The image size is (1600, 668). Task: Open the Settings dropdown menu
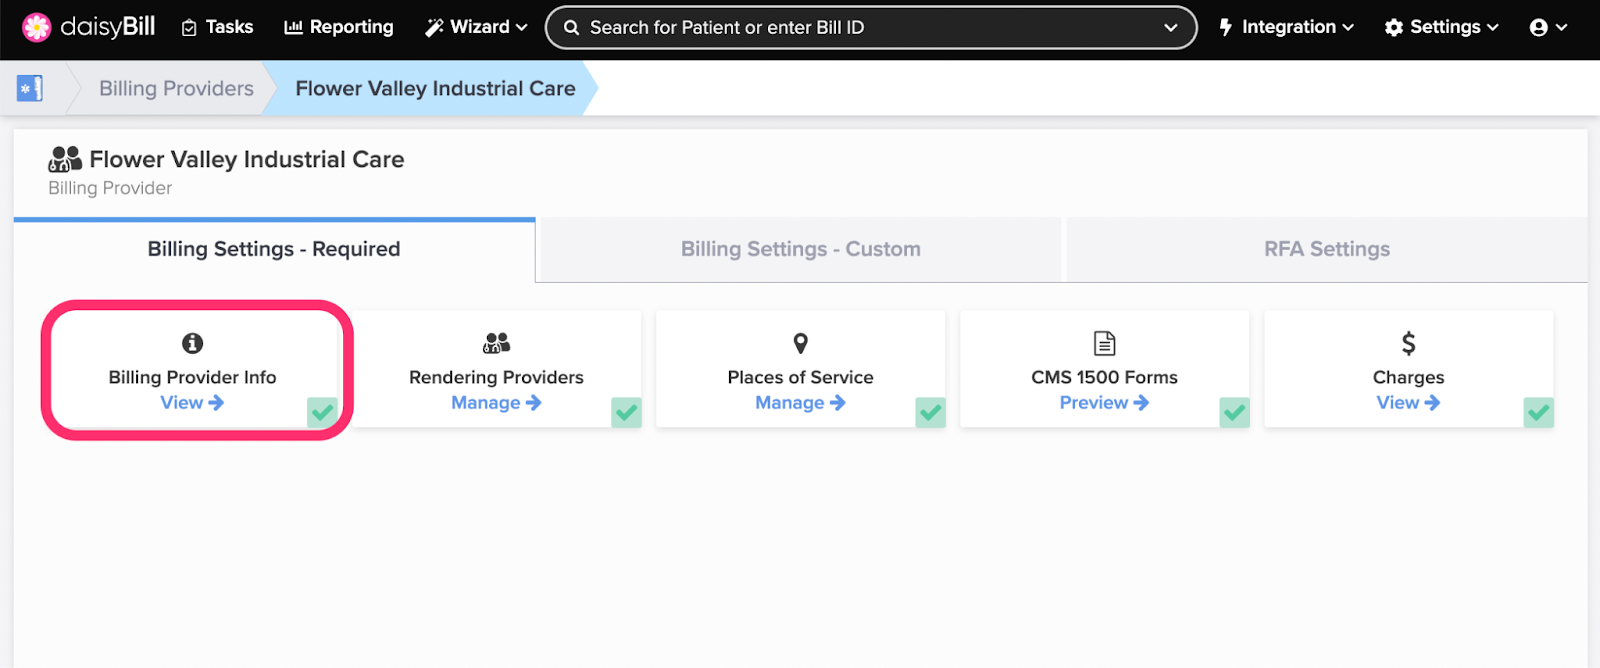pos(1442,27)
